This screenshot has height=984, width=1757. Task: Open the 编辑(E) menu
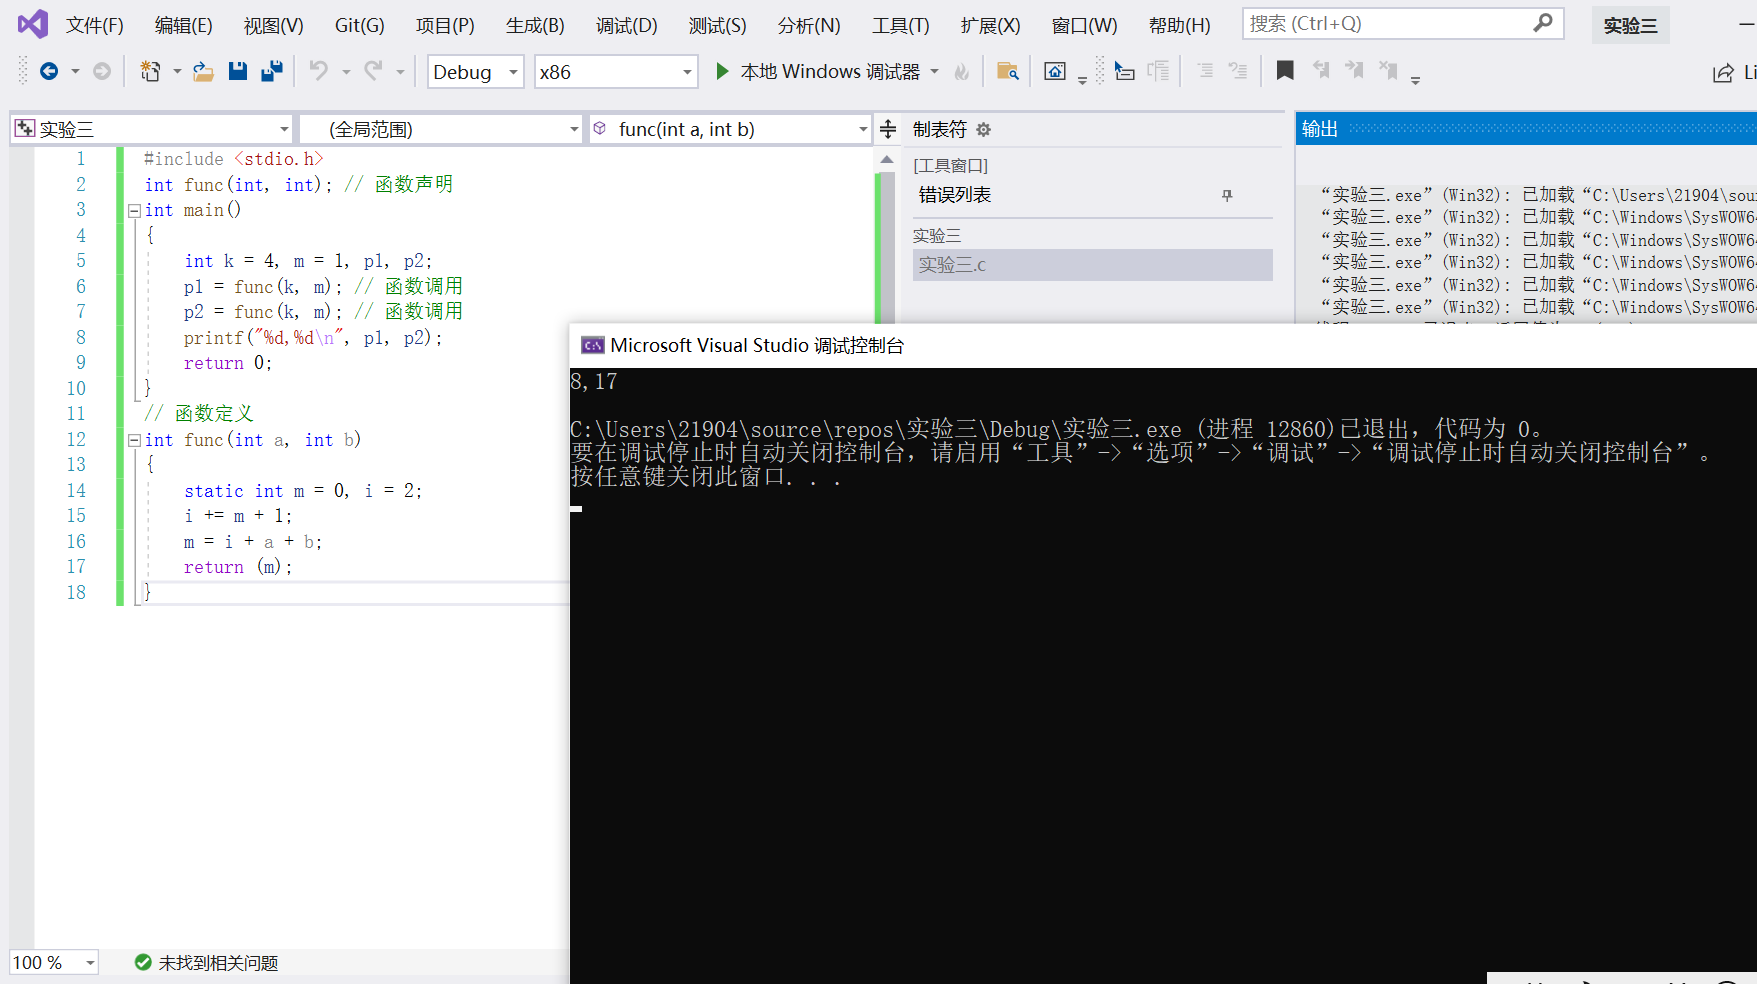[184, 25]
